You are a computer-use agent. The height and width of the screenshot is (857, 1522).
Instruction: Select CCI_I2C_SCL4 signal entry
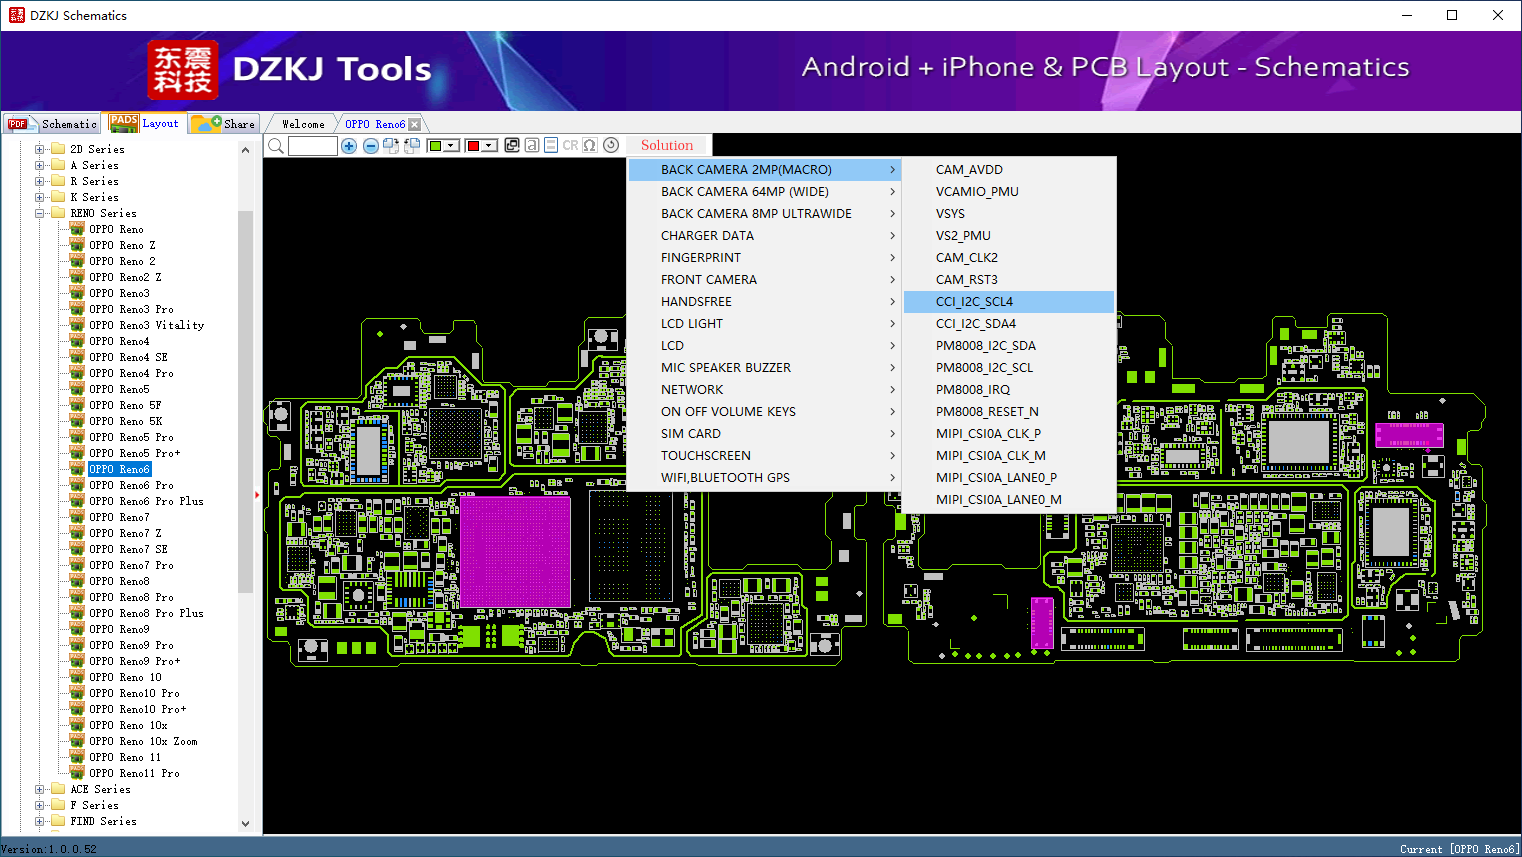pos(1009,302)
